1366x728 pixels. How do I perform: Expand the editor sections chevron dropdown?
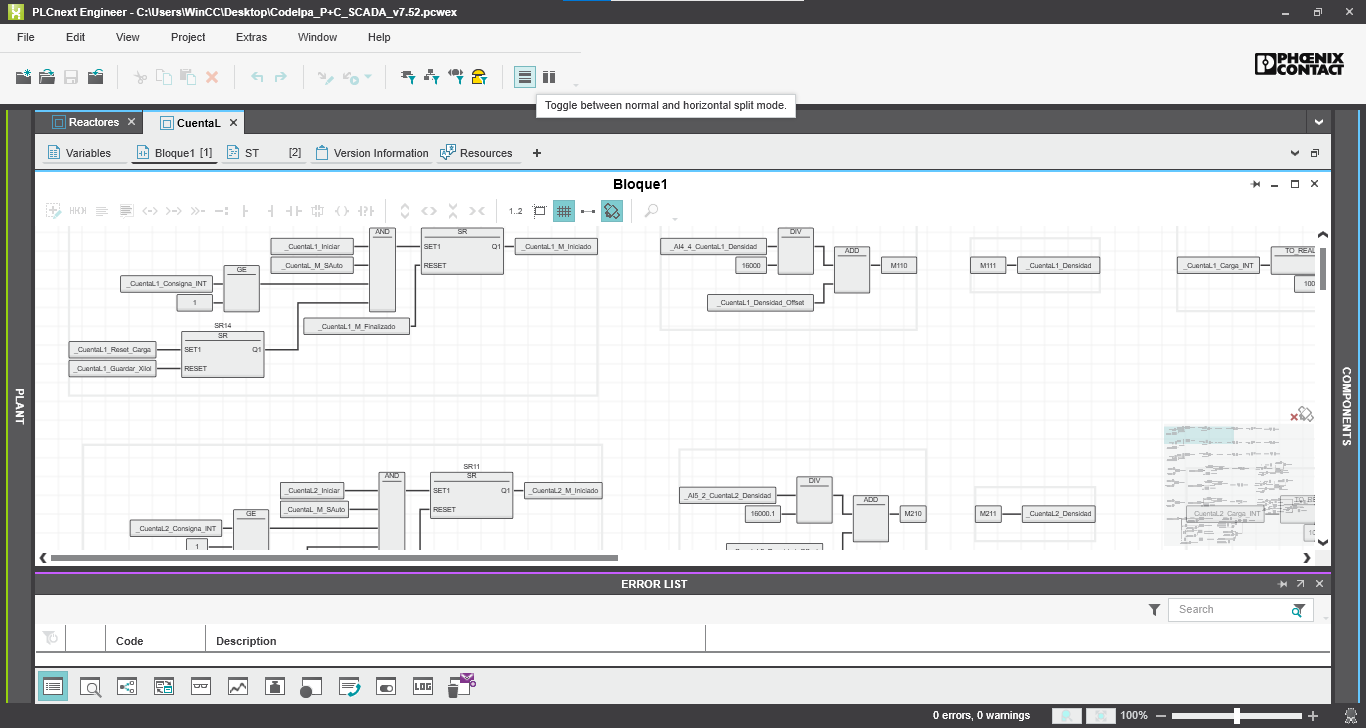pos(1295,153)
